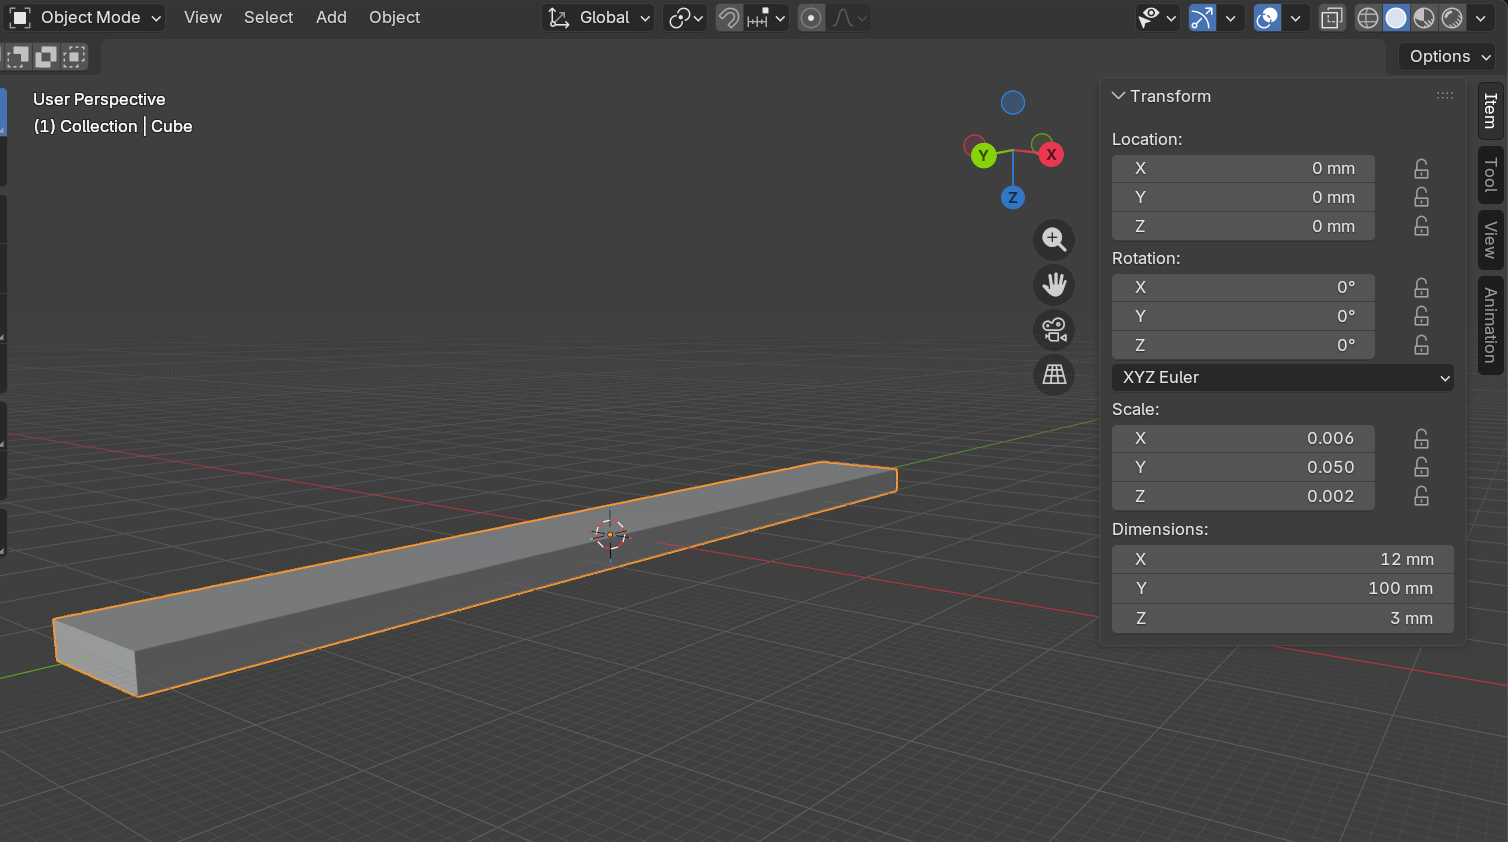Open the Options popover button

(x=1447, y=57)
